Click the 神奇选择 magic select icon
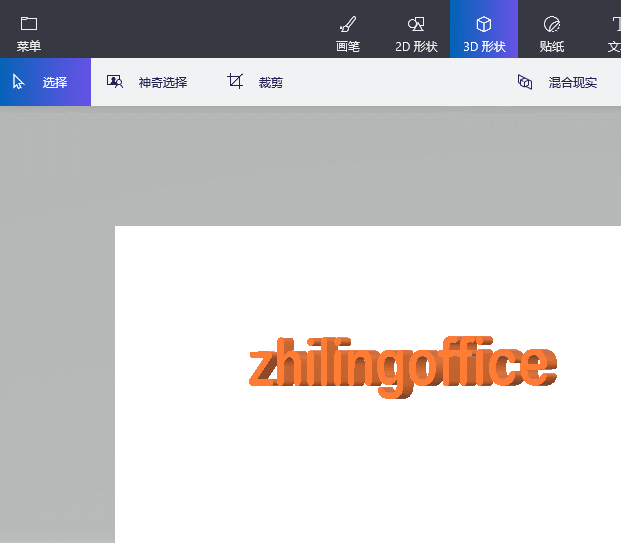This screenshot has width=621, height=543. pyautogui.click(x=115, y=82)
